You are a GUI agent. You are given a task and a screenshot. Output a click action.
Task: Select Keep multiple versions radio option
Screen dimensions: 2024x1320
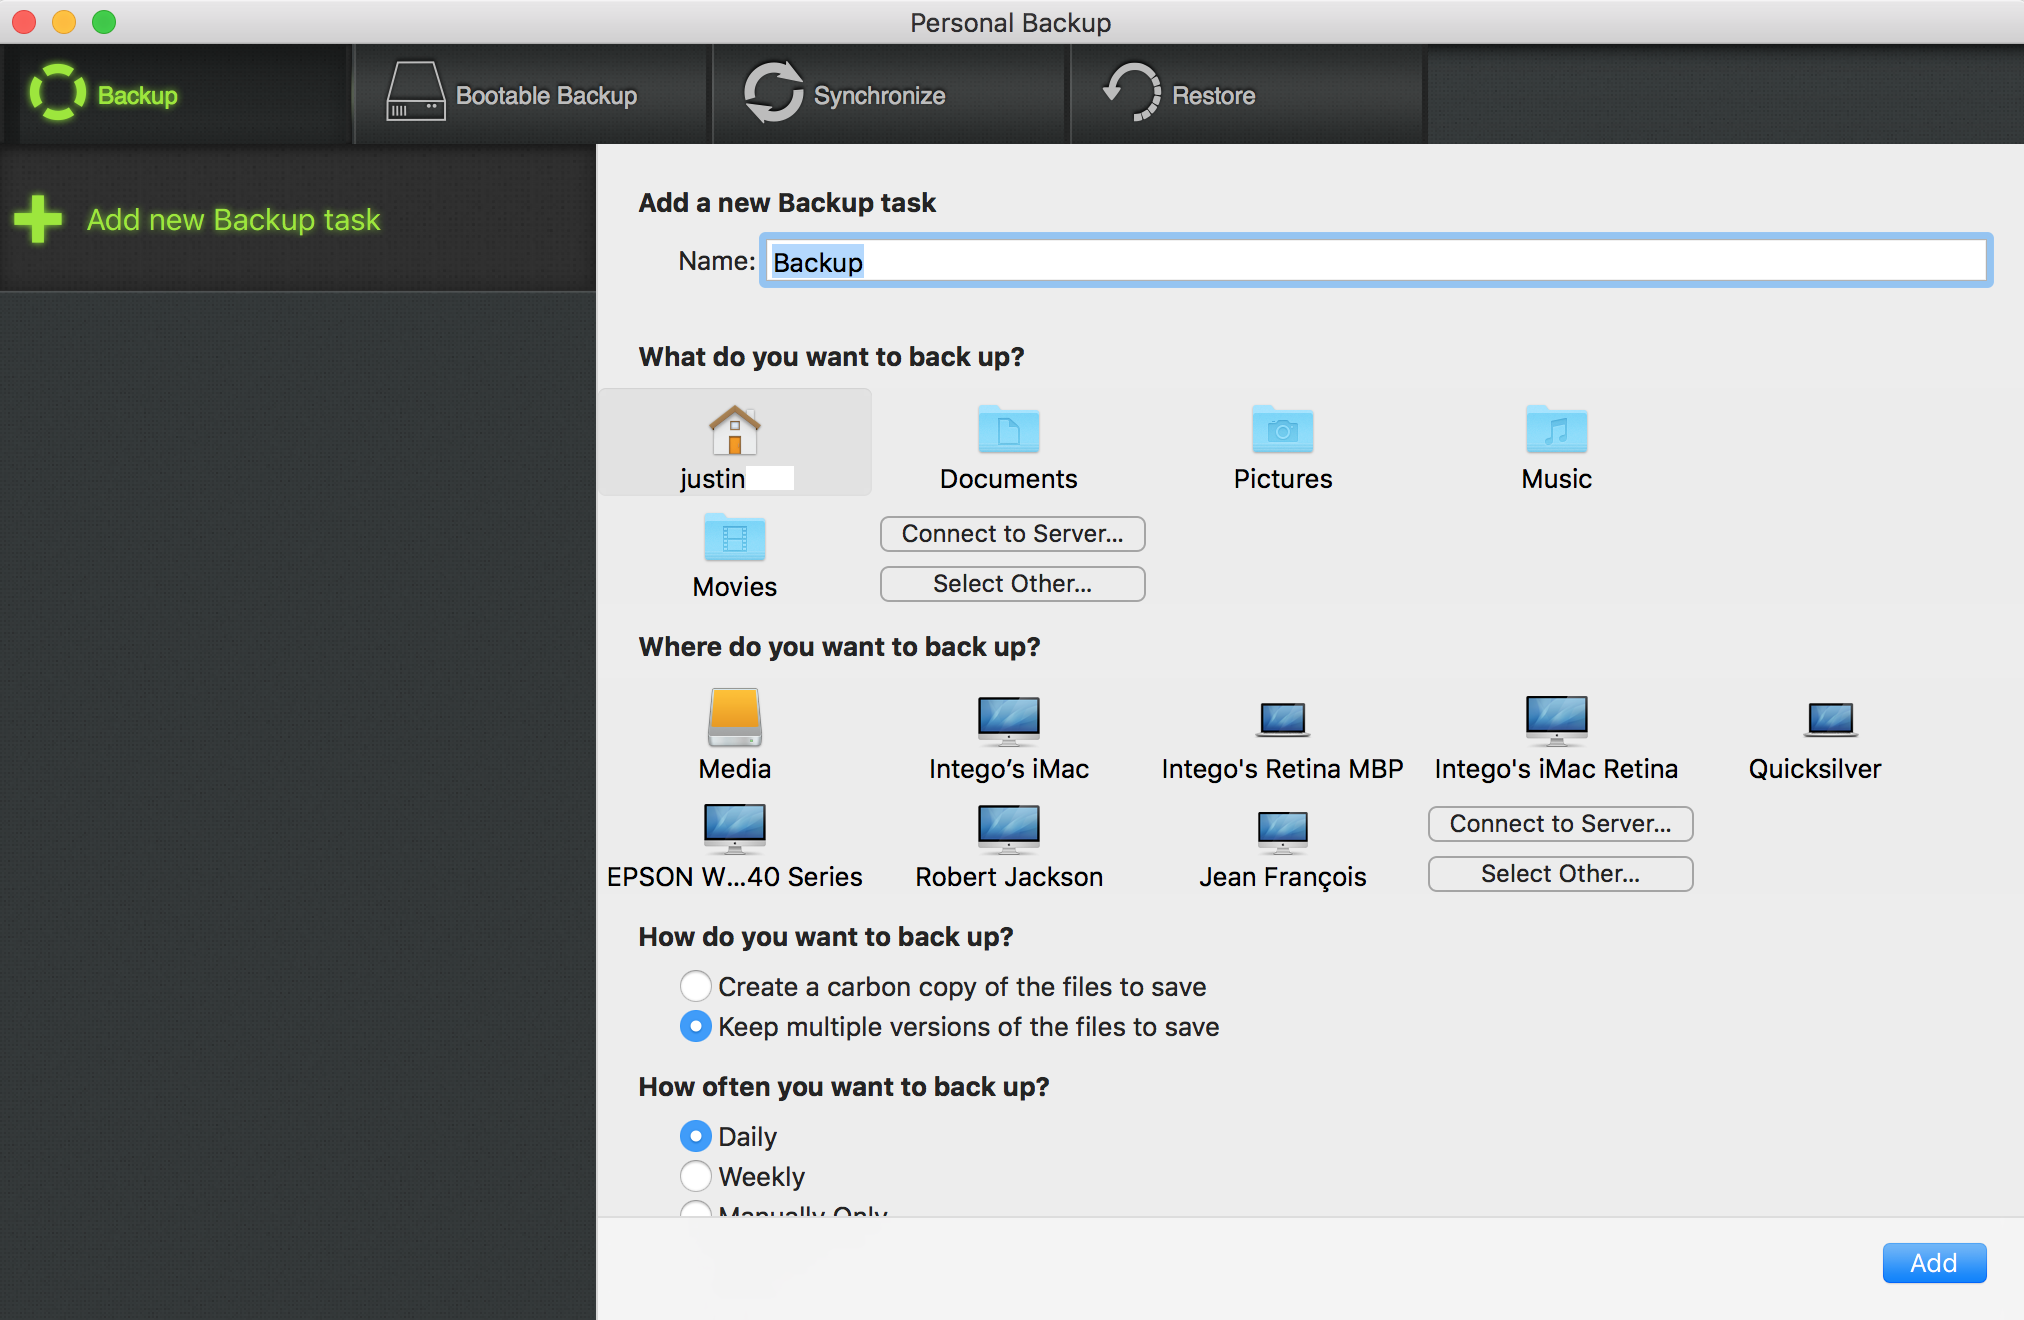point(696,1026)
